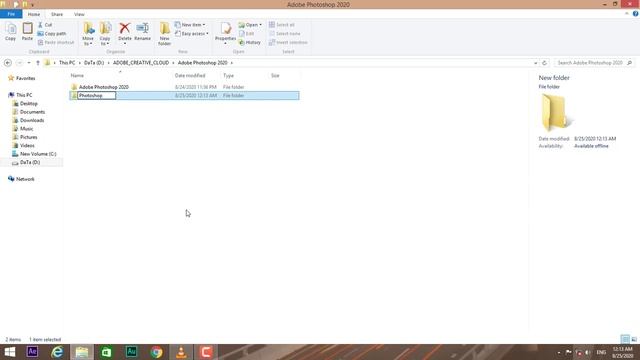Expand the address bar history dropdown

(536, 63)
